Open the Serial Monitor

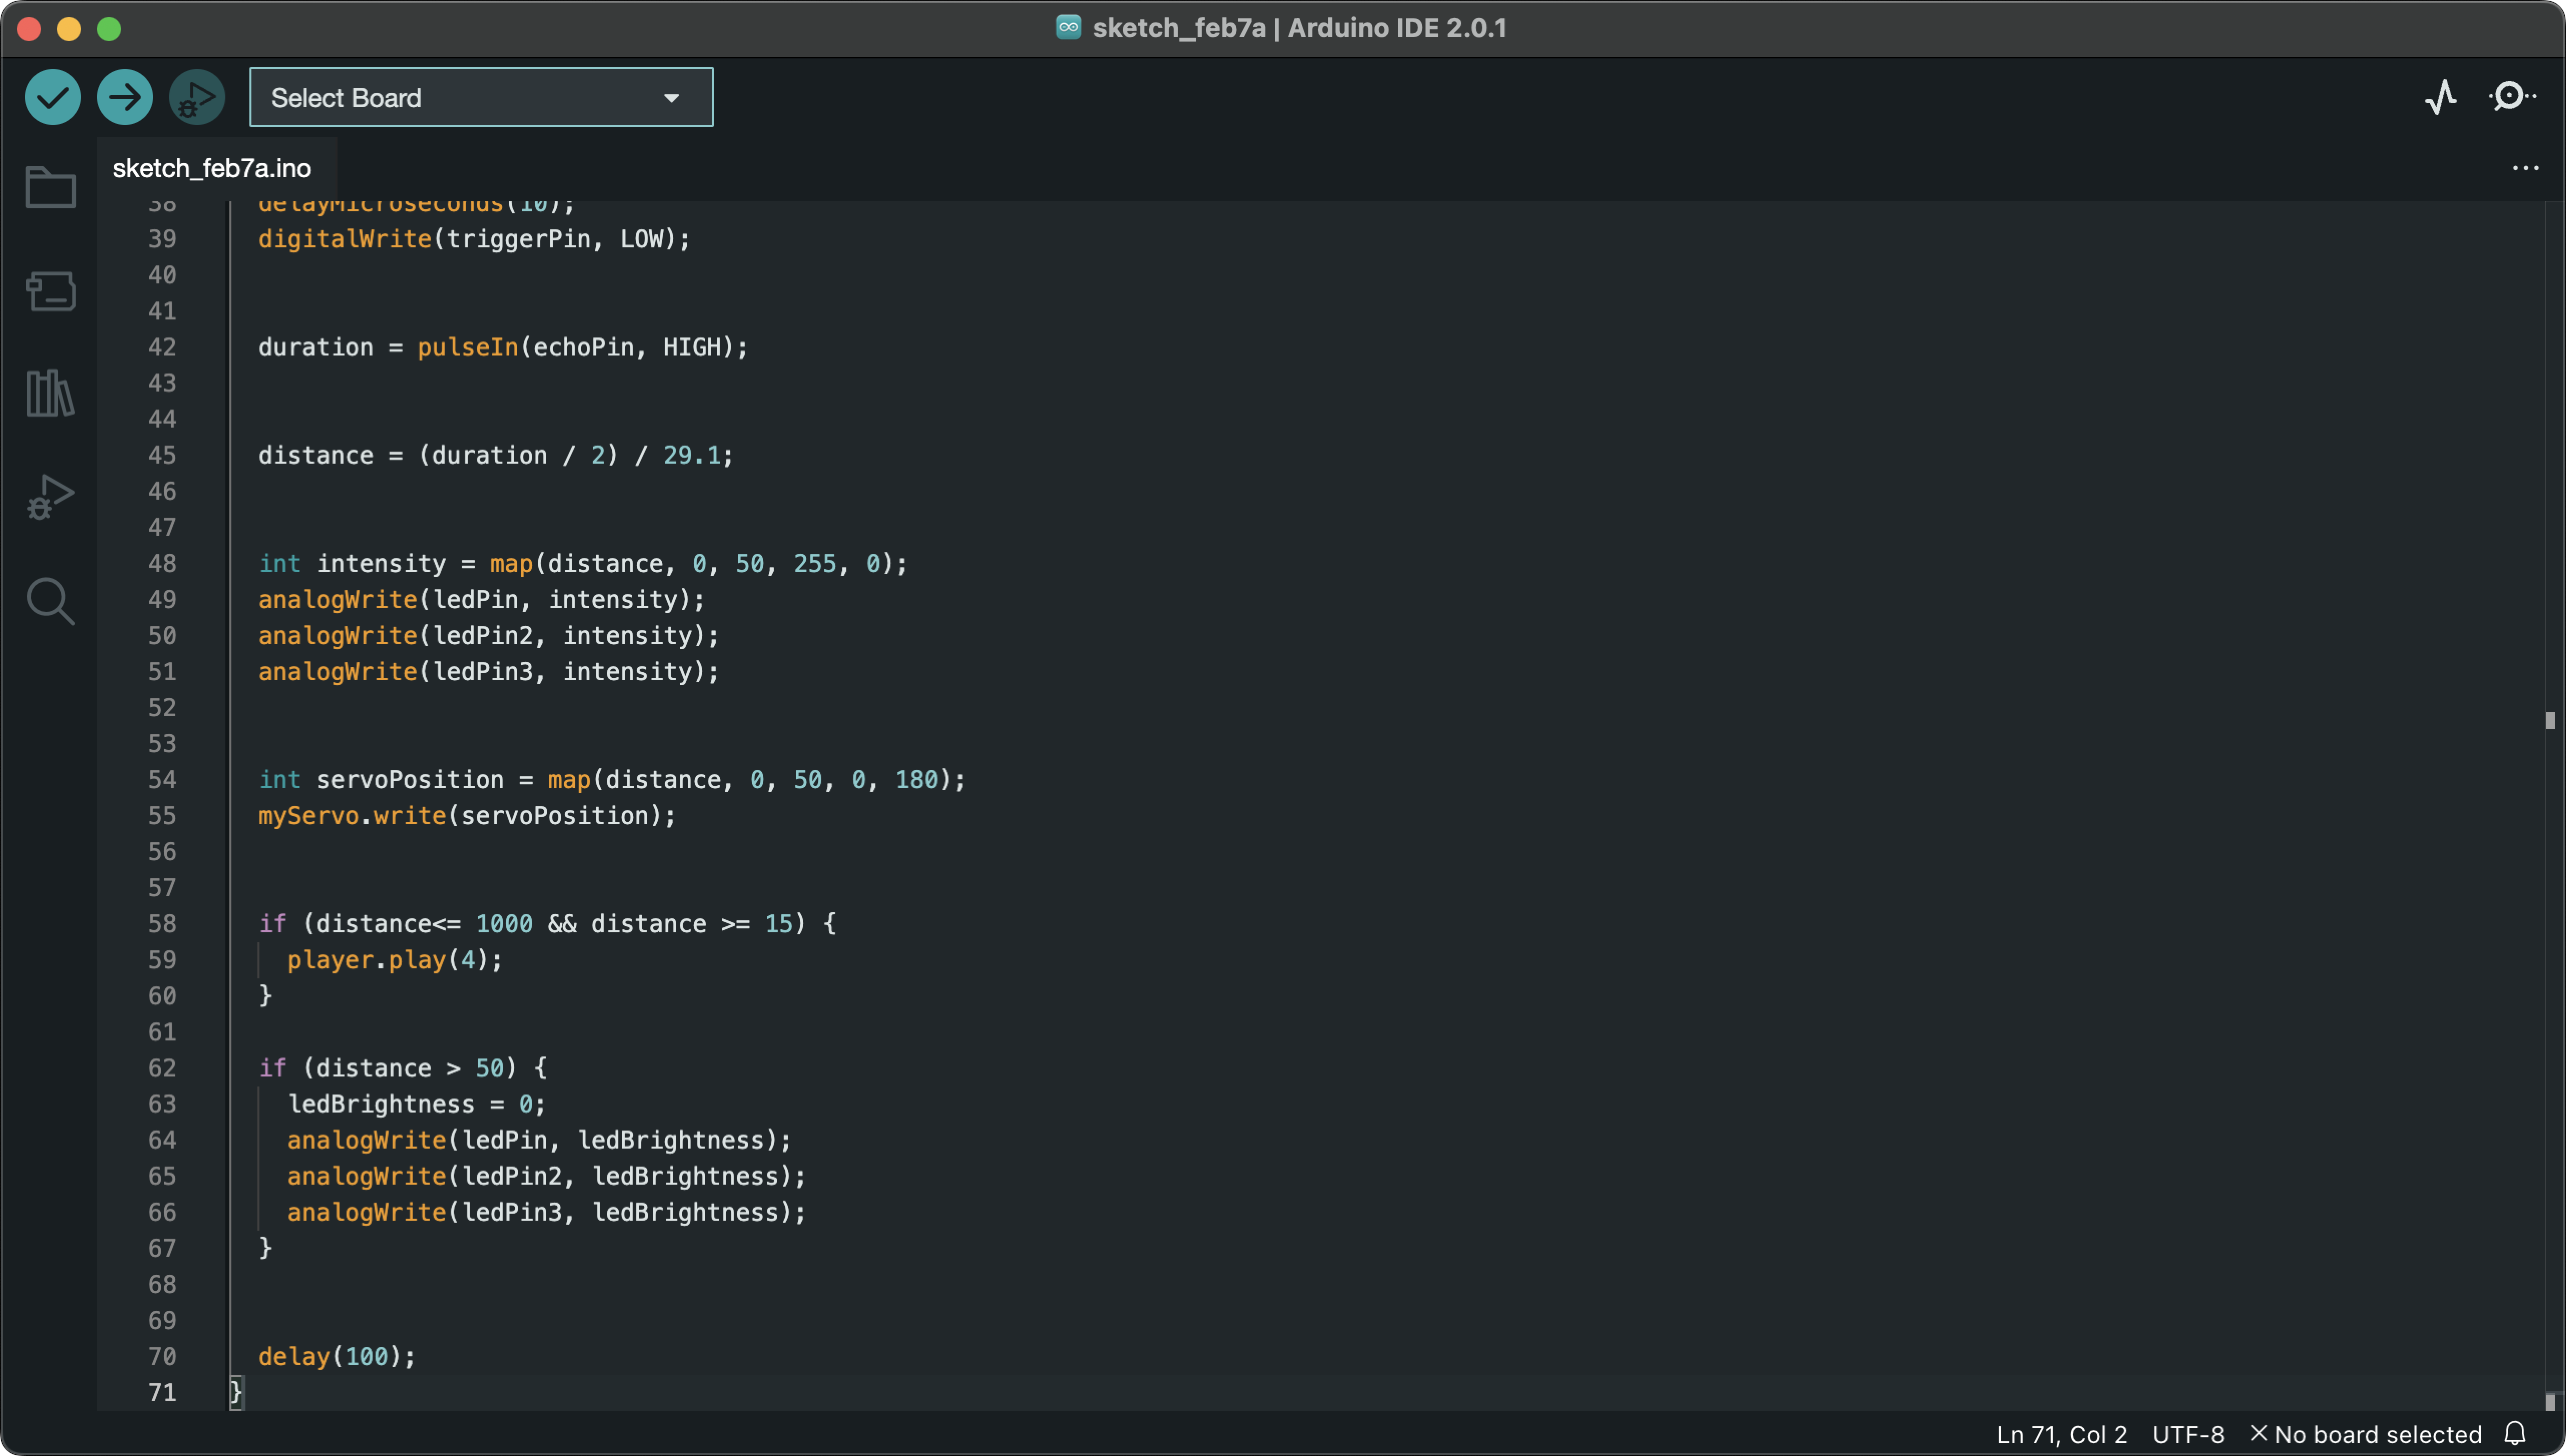pyautogui.click(x=2511, y=97)
